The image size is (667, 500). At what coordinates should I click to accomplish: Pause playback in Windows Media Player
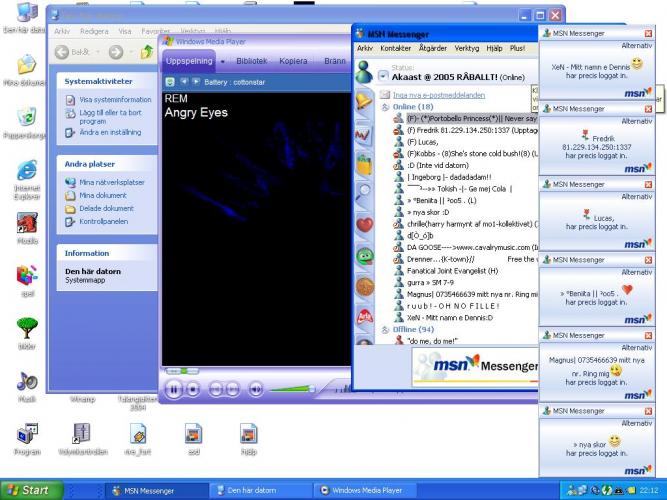[174, 389]
